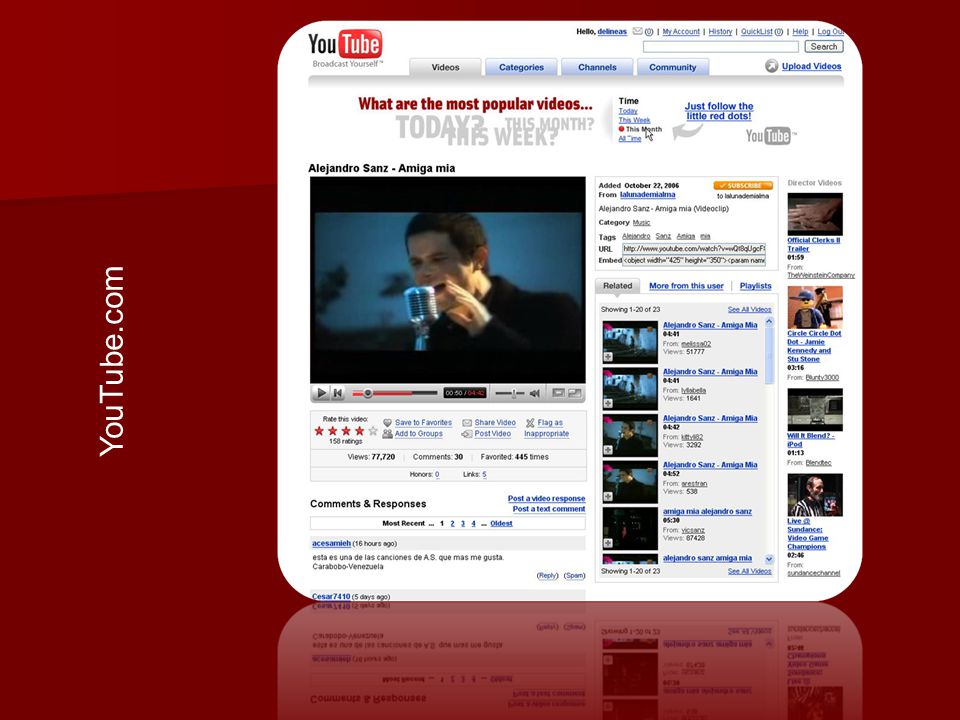Open the Music category link
960x720 pixels.
tap(641, 223)
